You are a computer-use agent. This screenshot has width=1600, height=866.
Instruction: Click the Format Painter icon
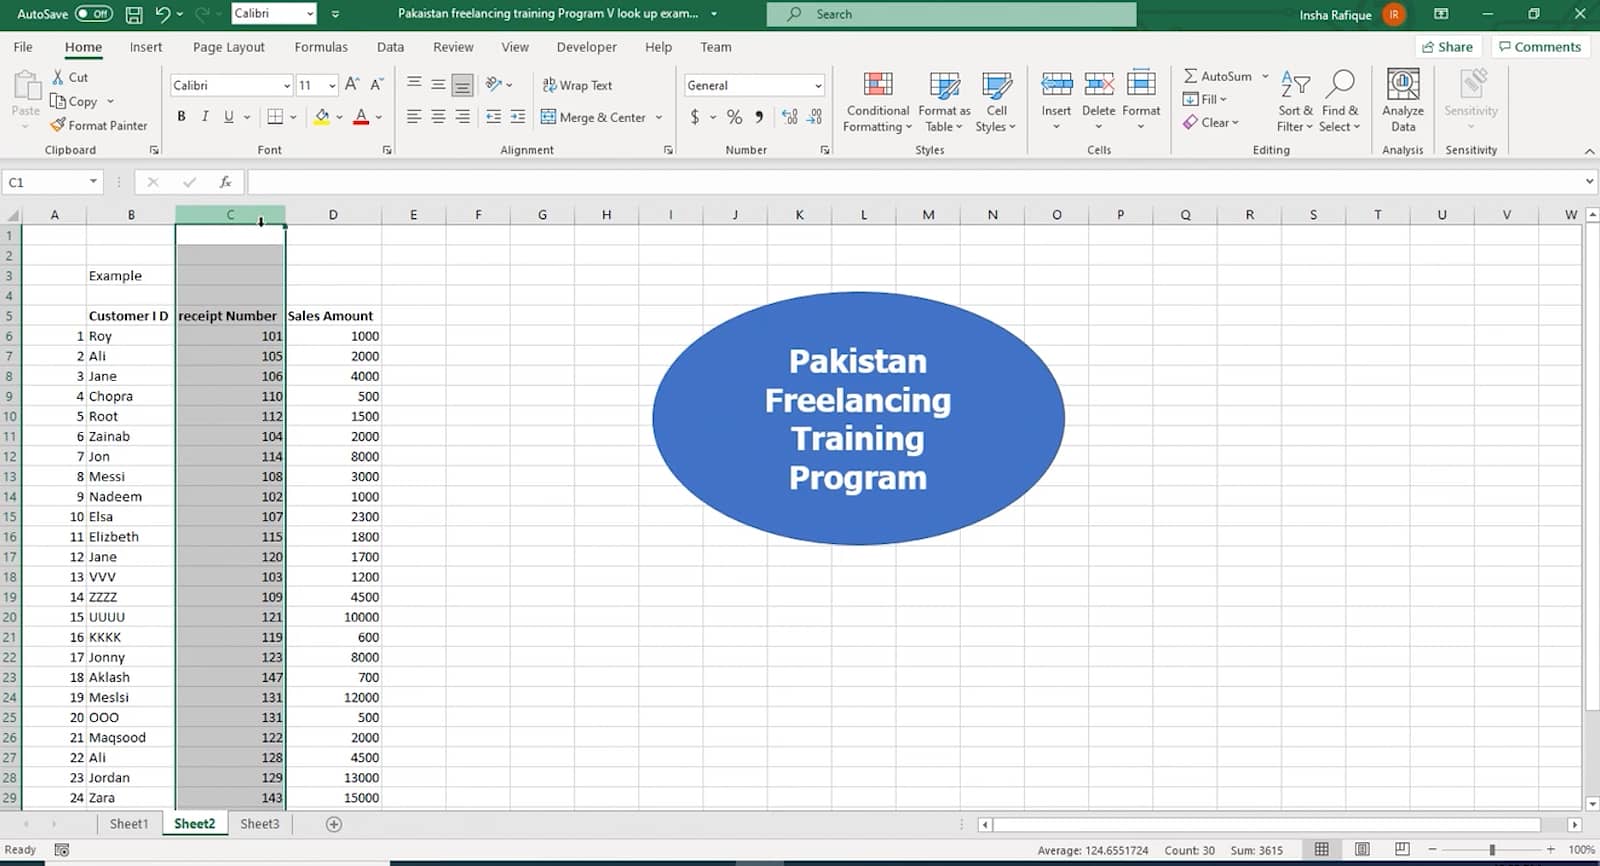59,125
